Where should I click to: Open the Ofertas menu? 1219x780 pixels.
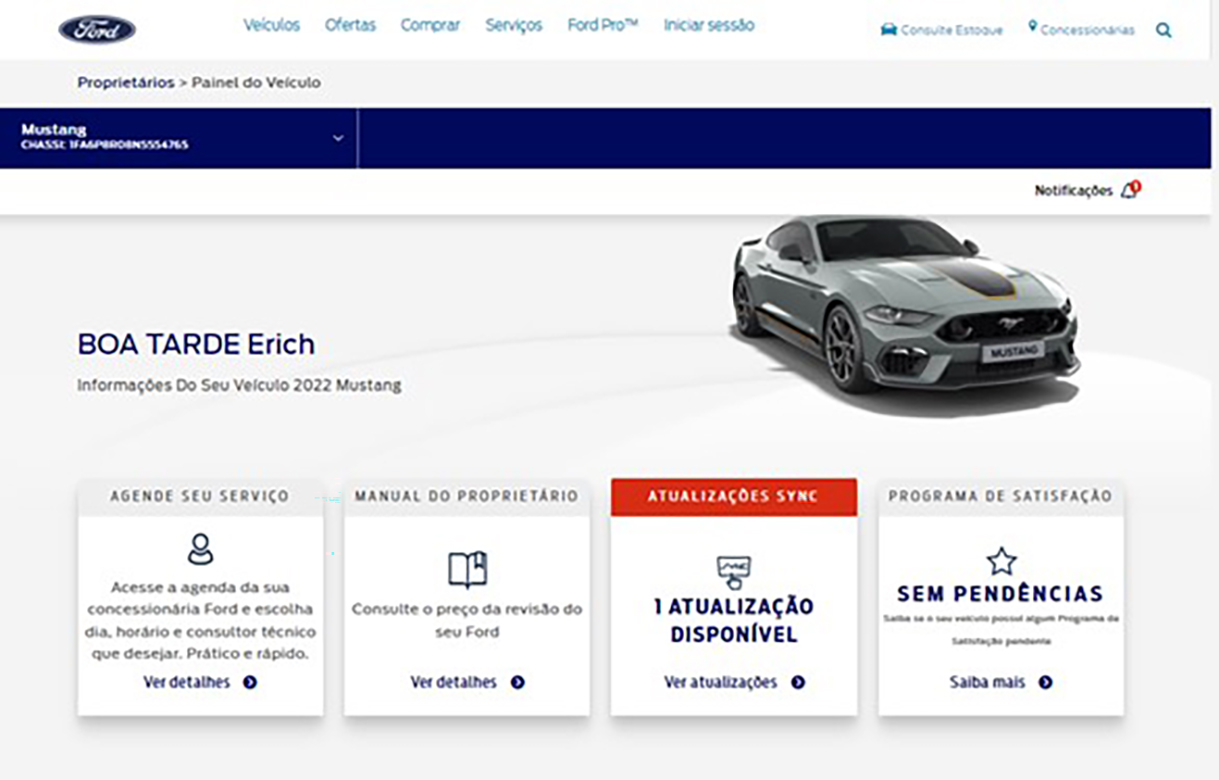click(350, 25)
